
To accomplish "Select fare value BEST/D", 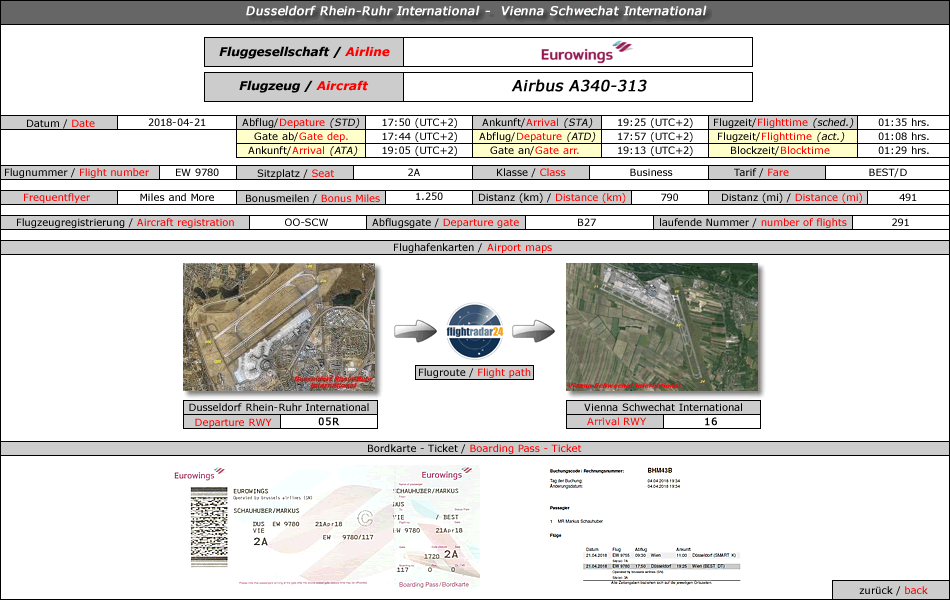I will [x=888, y=172].
